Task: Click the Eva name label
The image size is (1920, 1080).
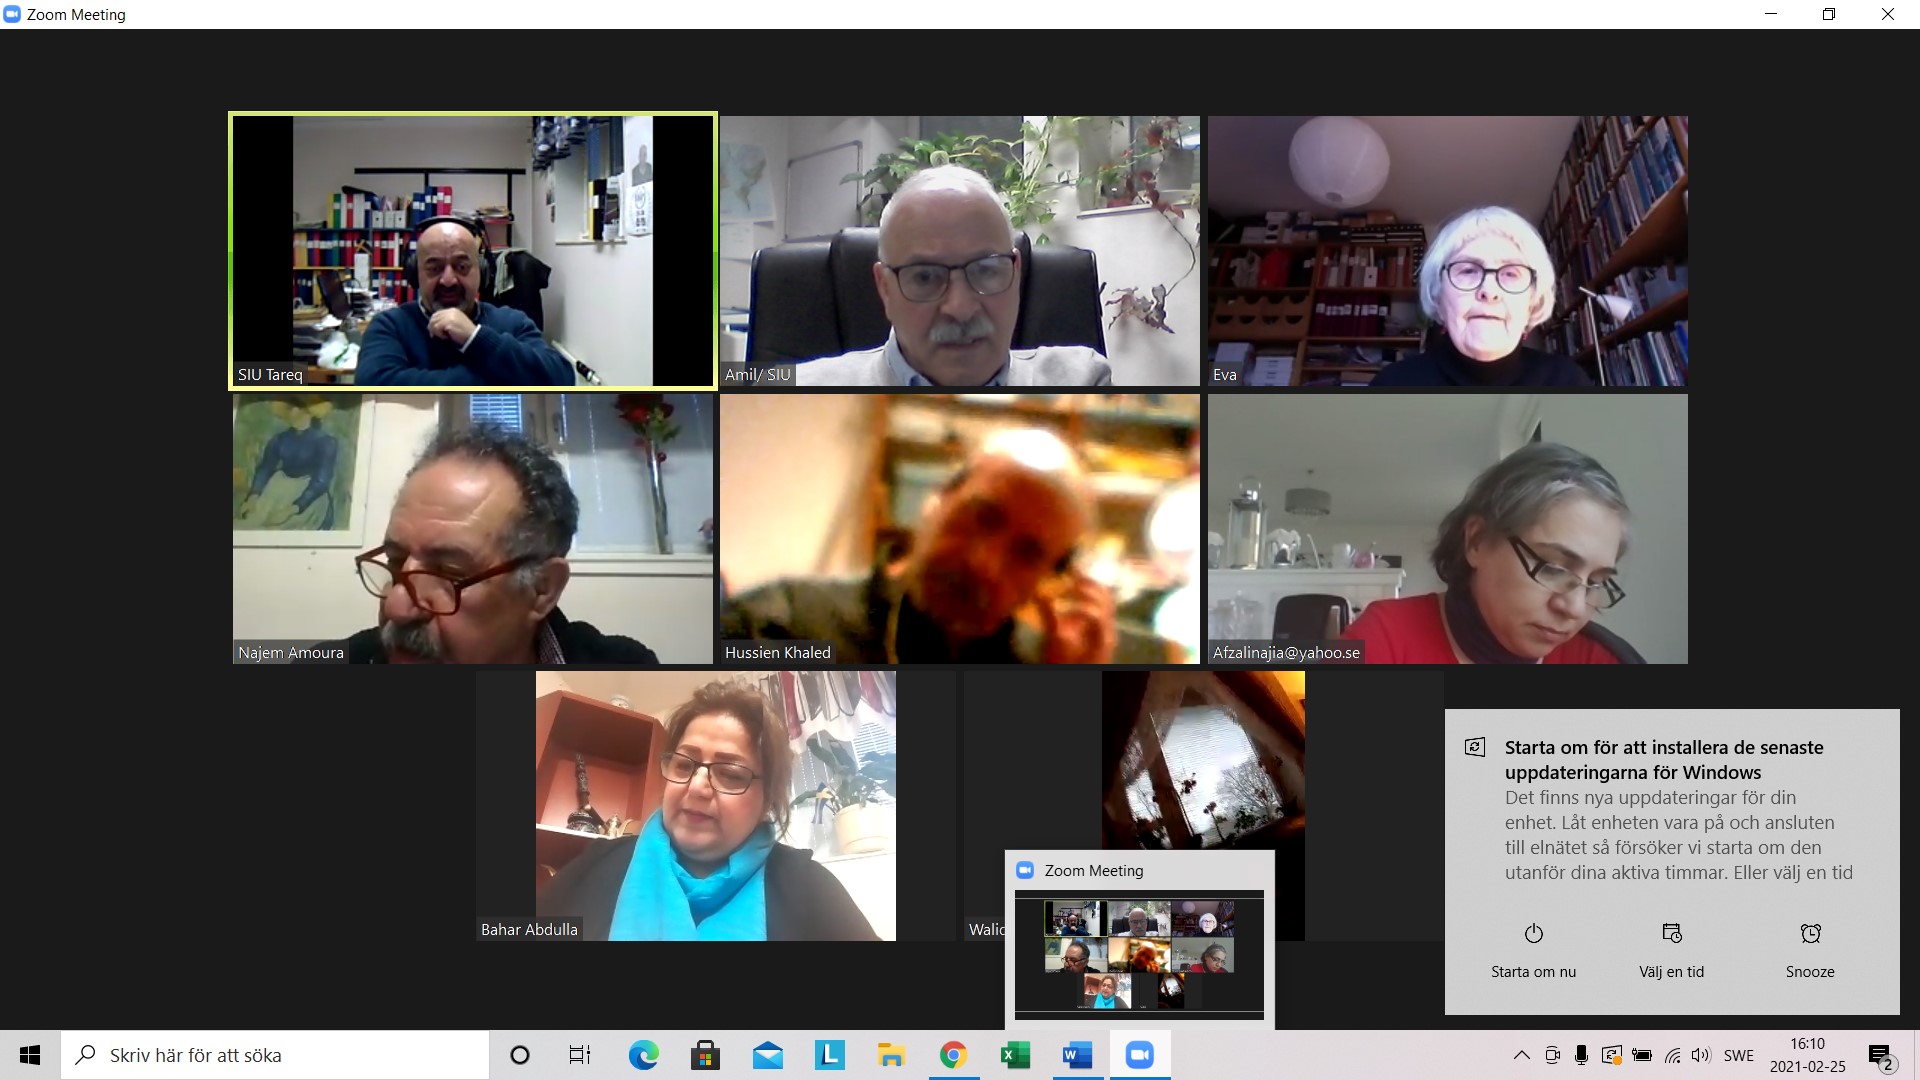Action: 1225,375
